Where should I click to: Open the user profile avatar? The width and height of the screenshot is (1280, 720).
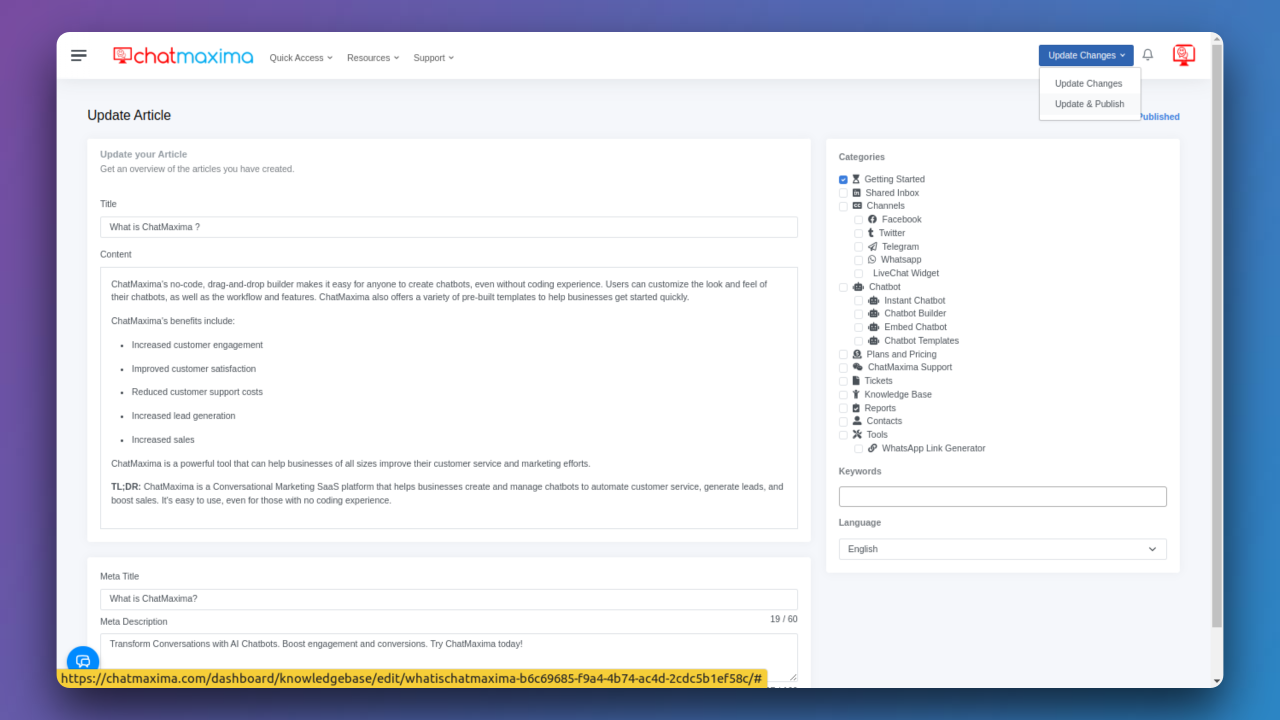point(1184,55)
